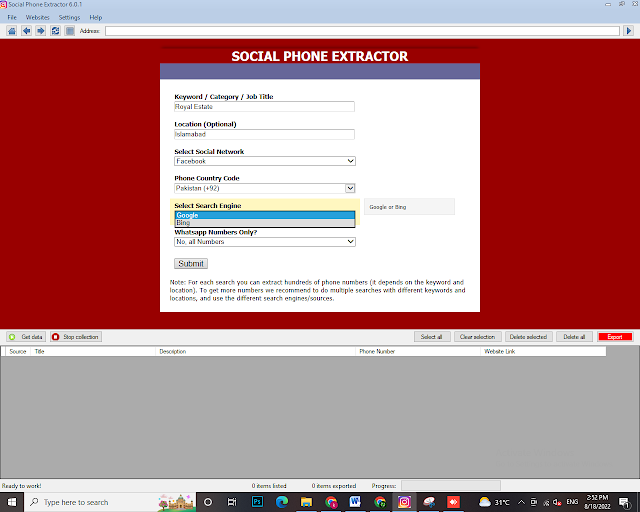Open the Settings menu
Image resolution: width=640 pixels, height=512 pixels.
pos(69,18)
